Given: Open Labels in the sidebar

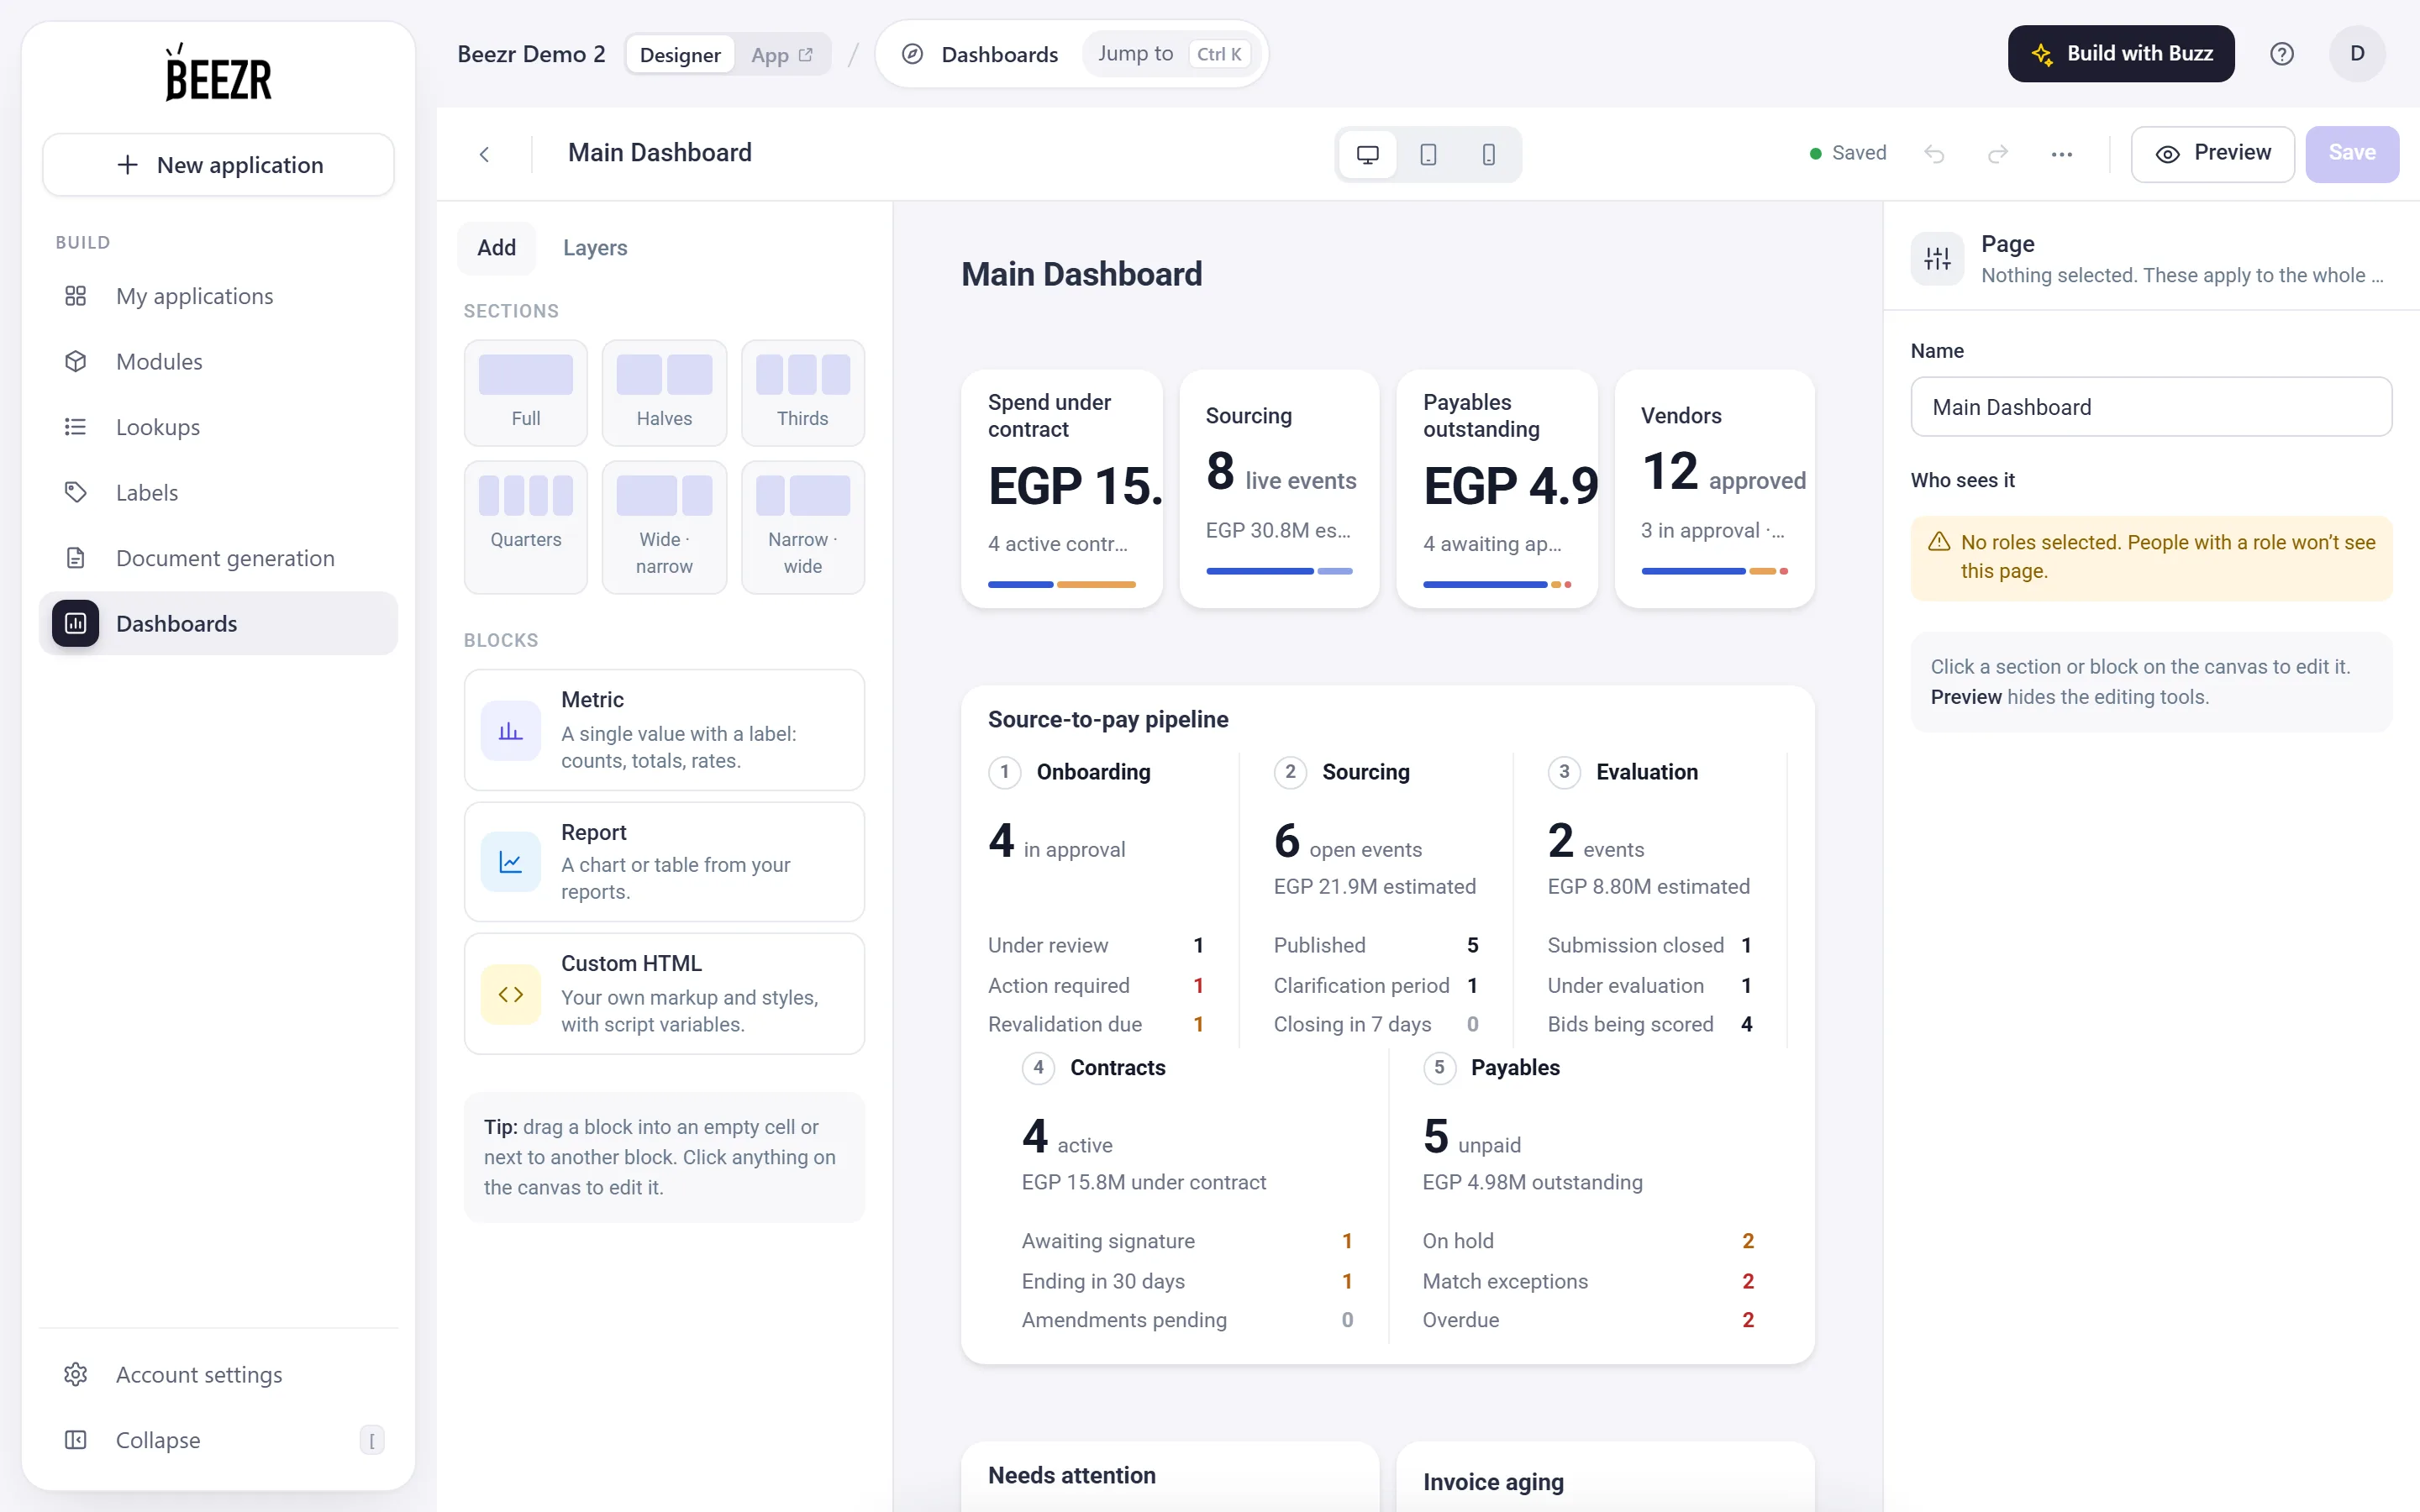Looking at the screenshot, I should pyautogui.click(x=218, y=493).
